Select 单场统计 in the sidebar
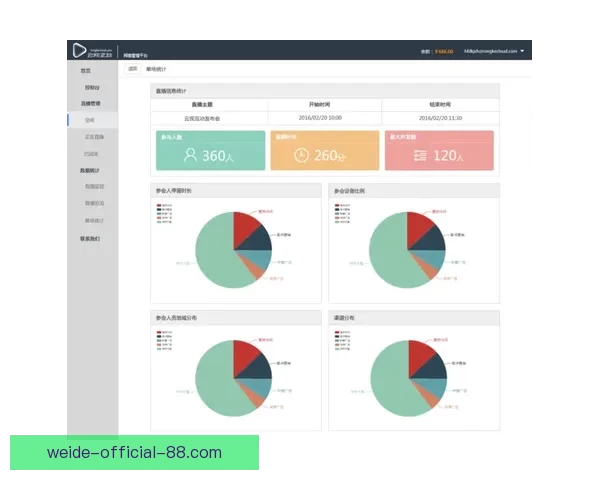The height and width of the screenshot is (480, 600). click(x=93, y=220)
